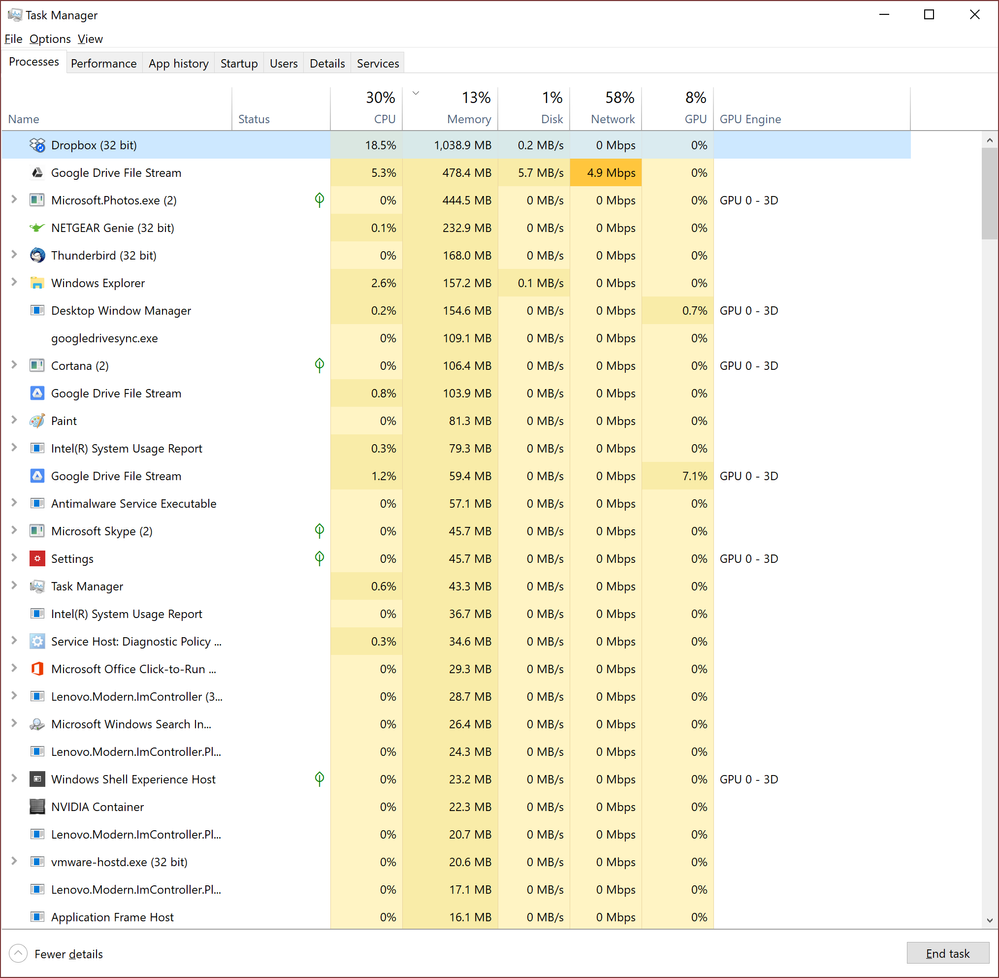This screenshot has height=978, width=999.
Task: Click the red Settings process icon
Action: pyautogui.click(x=37, y=559)
